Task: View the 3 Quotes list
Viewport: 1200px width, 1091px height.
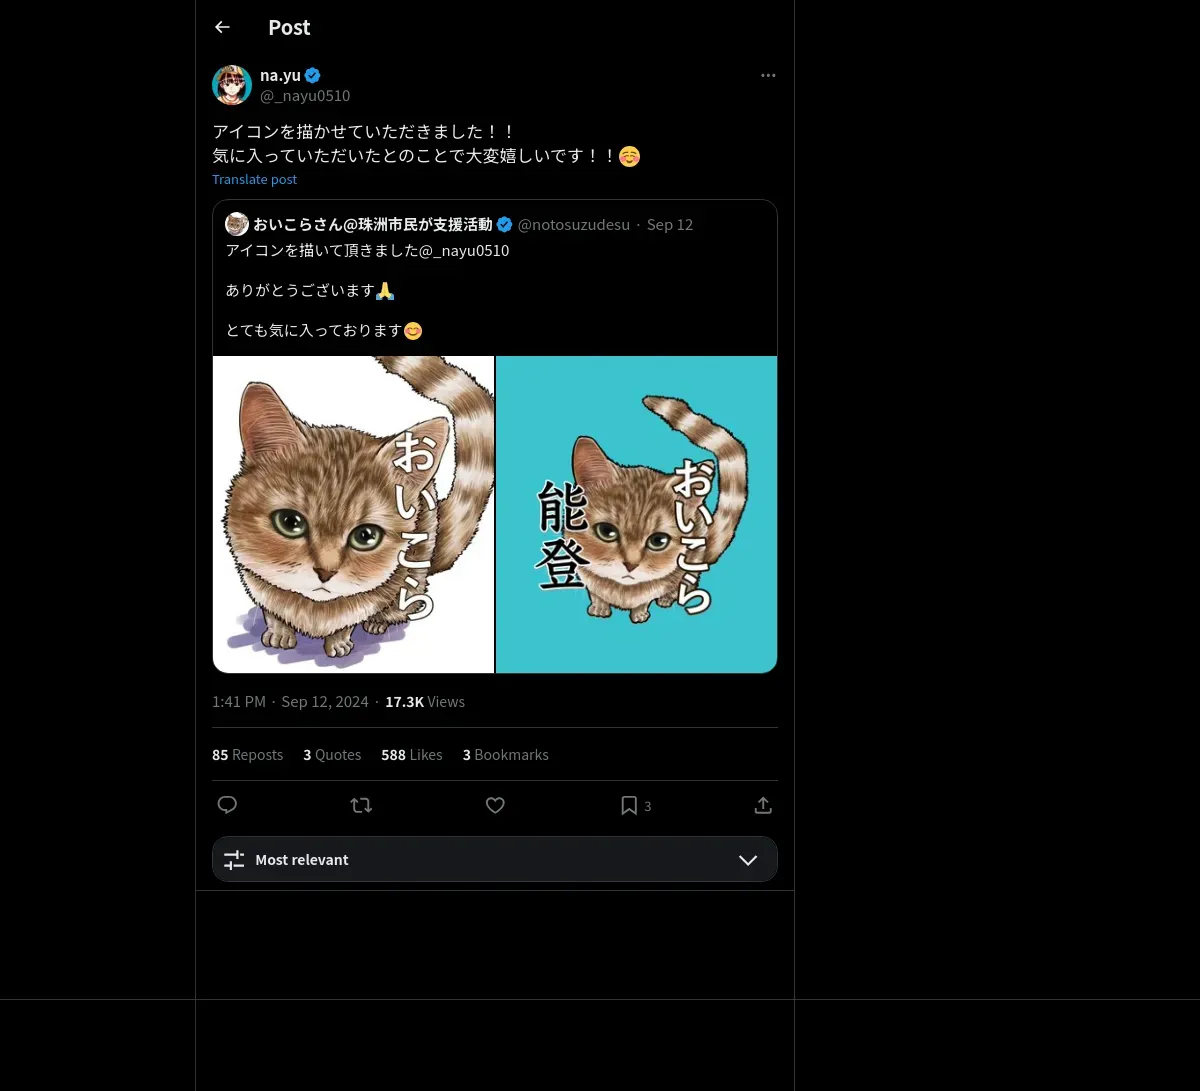Action: 332,755
